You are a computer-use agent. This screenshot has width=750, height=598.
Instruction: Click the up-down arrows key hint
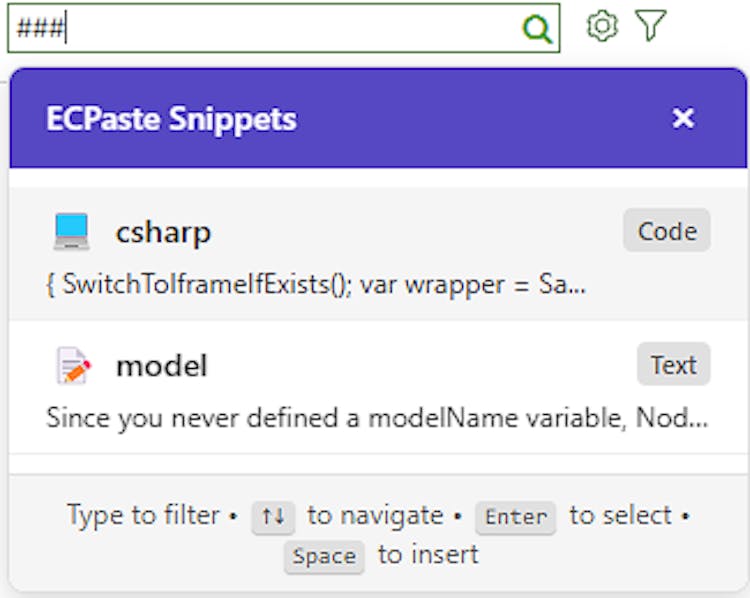[273, 517]
